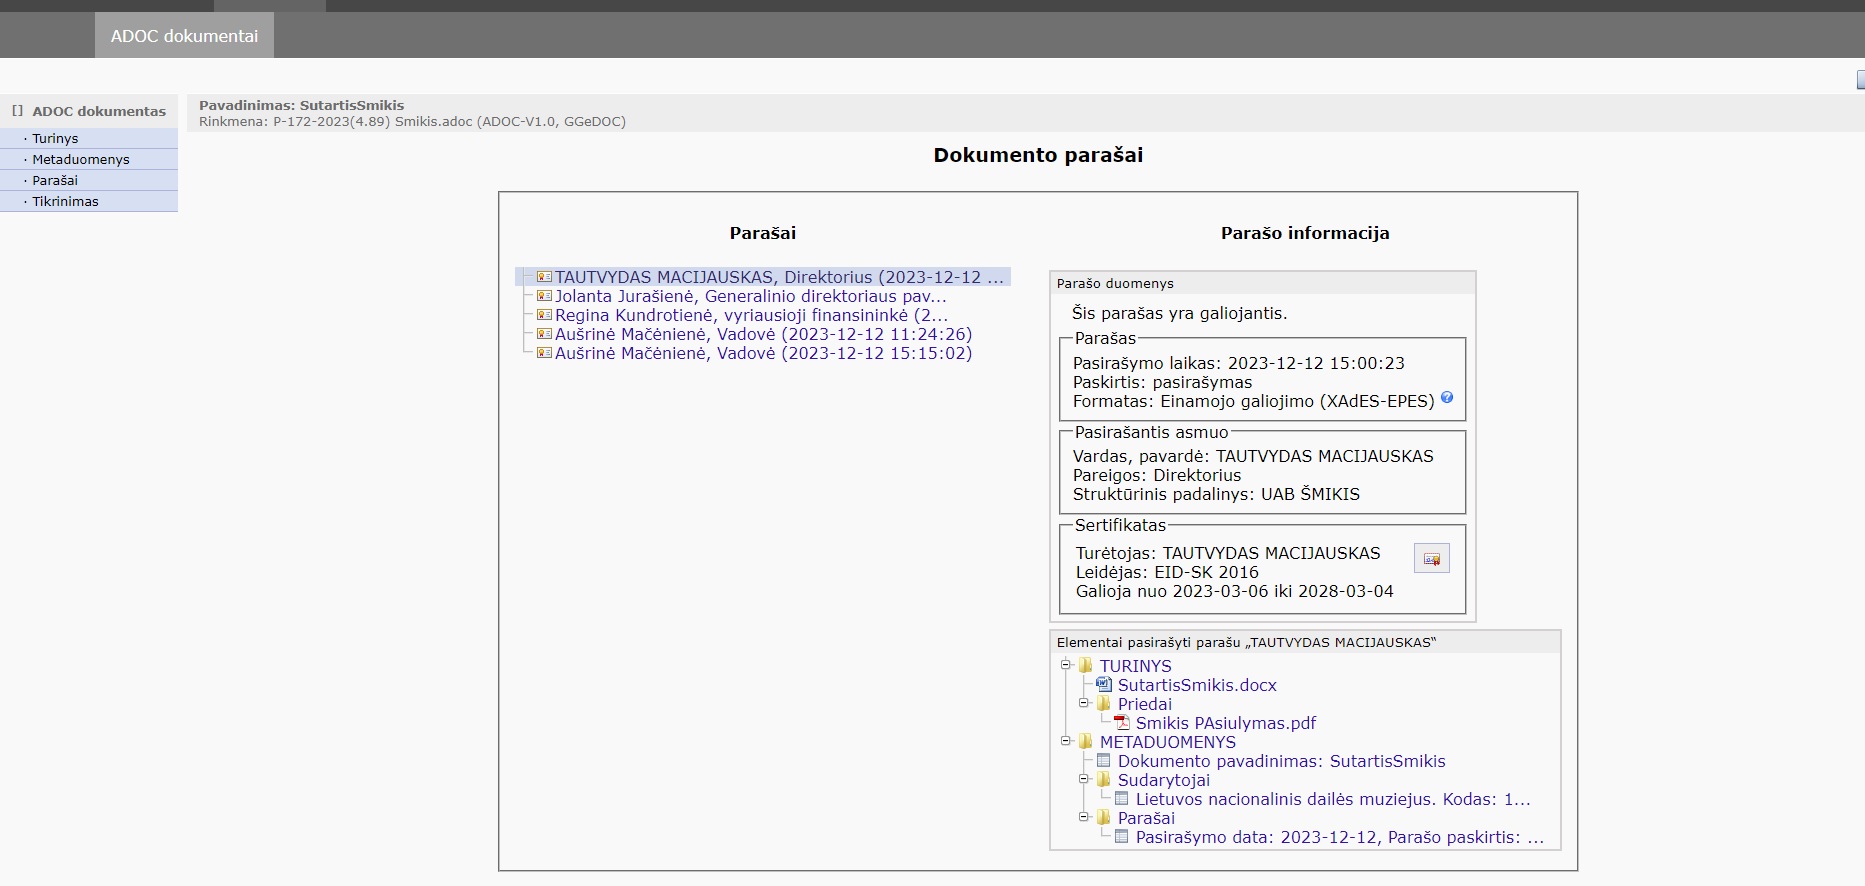
Task: Collapse the Priedai folder node
Action: [1084, 703]
